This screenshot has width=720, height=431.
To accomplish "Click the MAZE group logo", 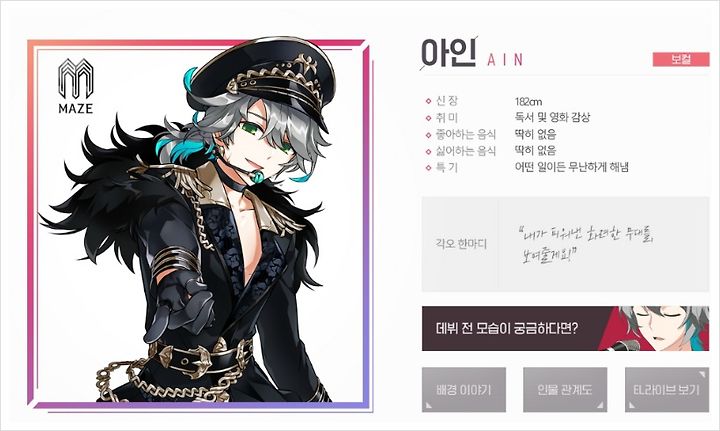I will click(x=76, y=86).
